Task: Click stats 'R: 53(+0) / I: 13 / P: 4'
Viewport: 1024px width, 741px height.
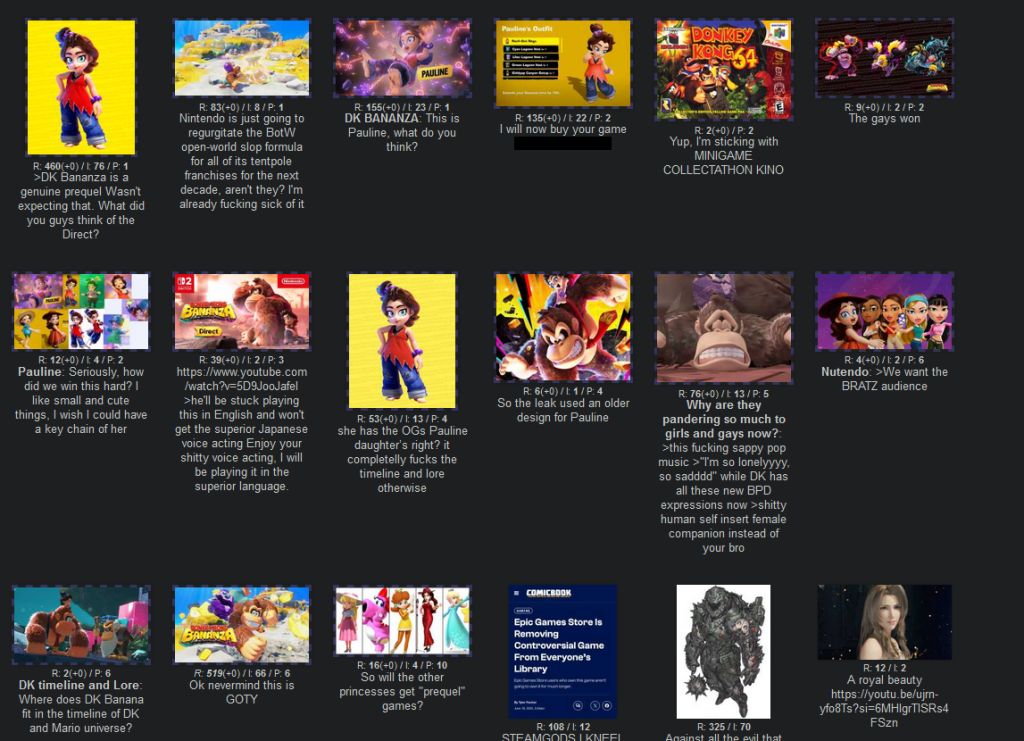Action: coord(402,419)
